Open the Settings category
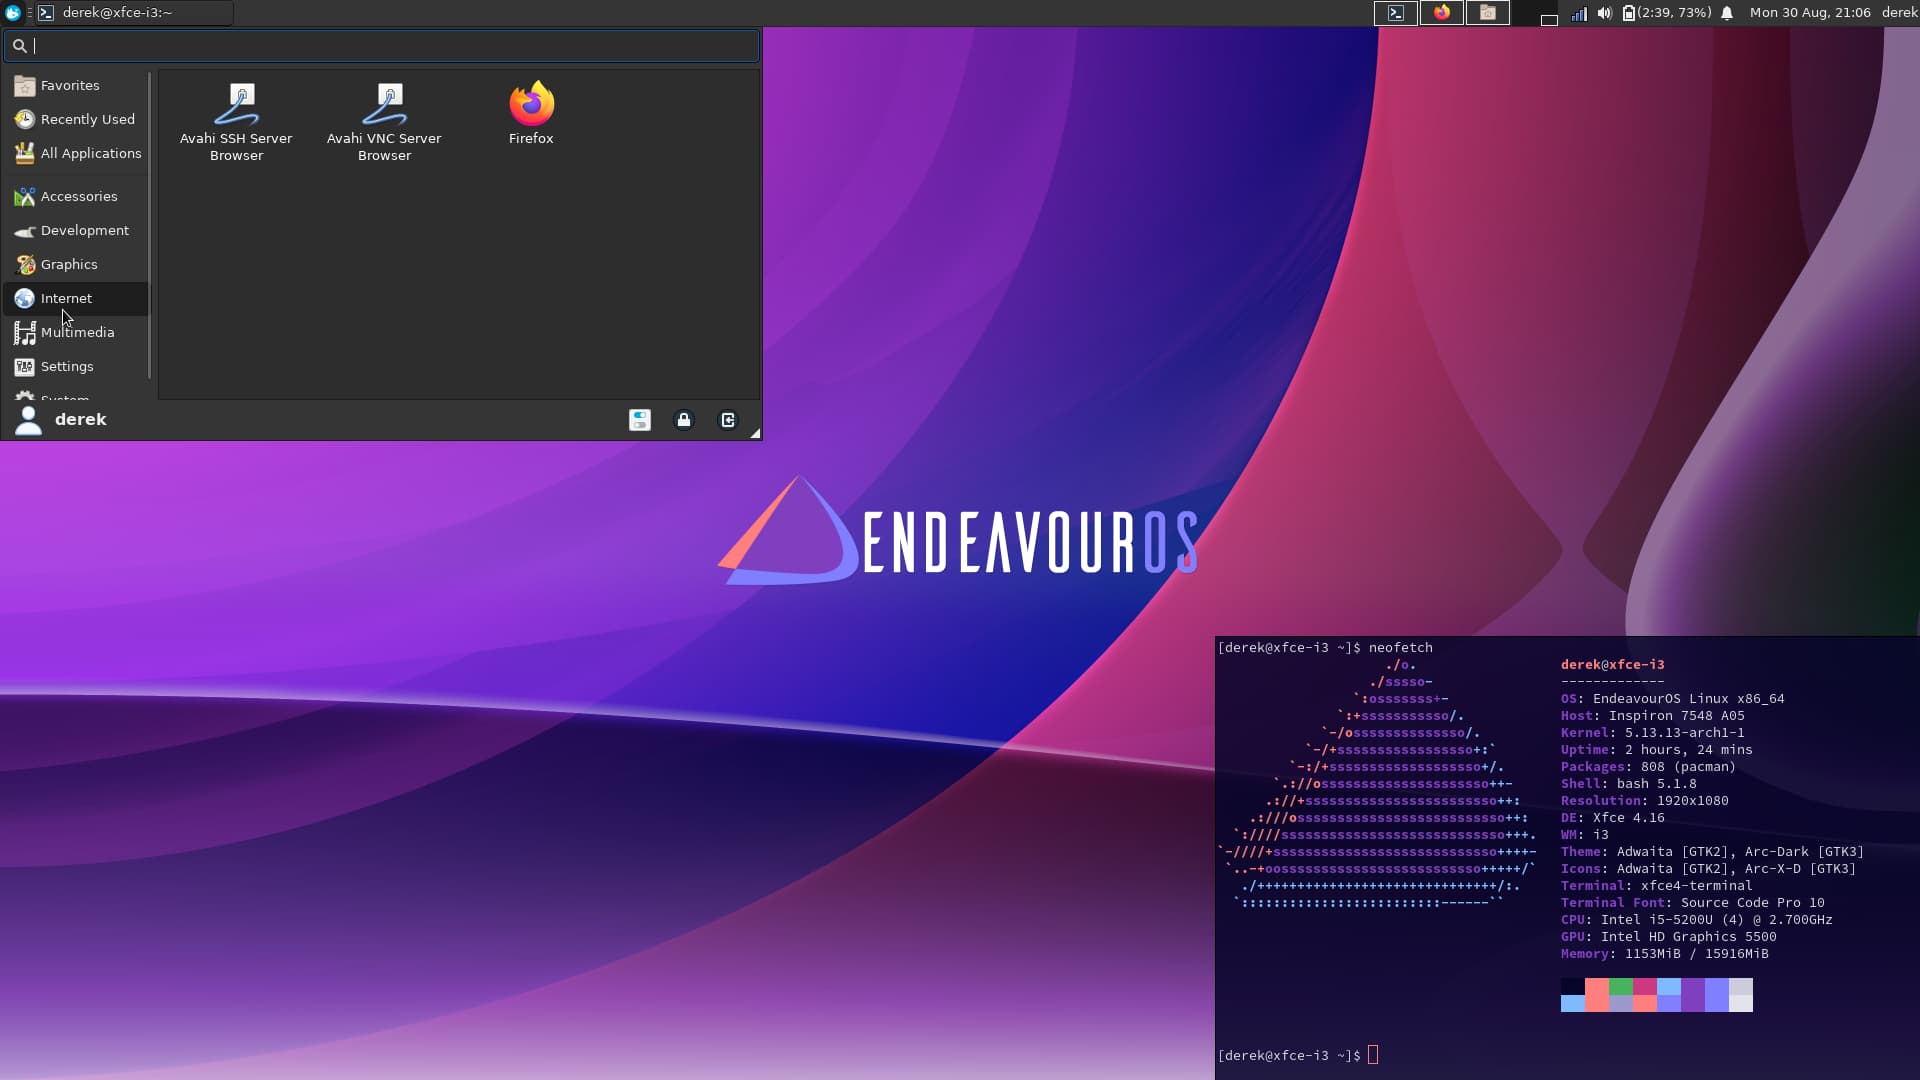 pos(76,366)
